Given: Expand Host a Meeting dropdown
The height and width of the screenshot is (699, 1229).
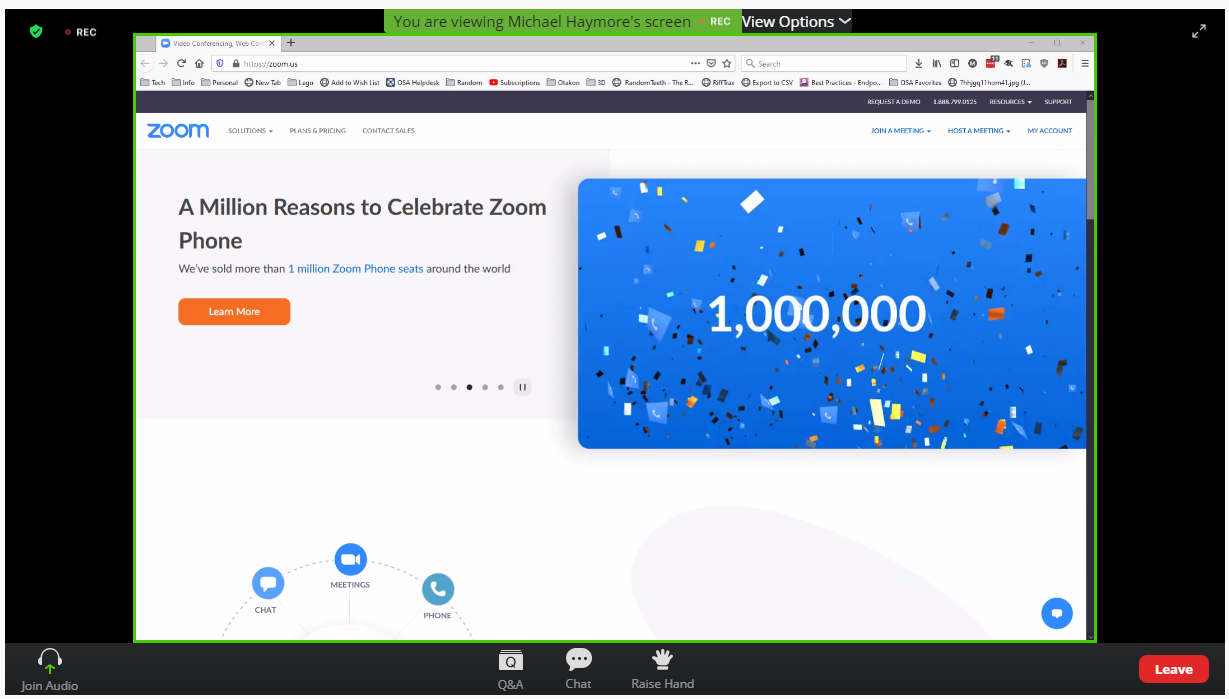Looking at the screenshot, I should 979,131.
